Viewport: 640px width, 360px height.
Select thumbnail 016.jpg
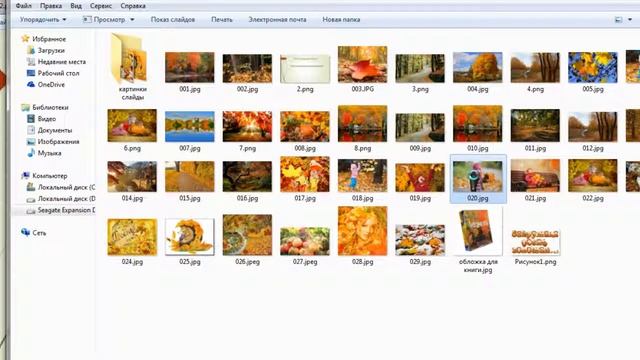click(247, 176)
